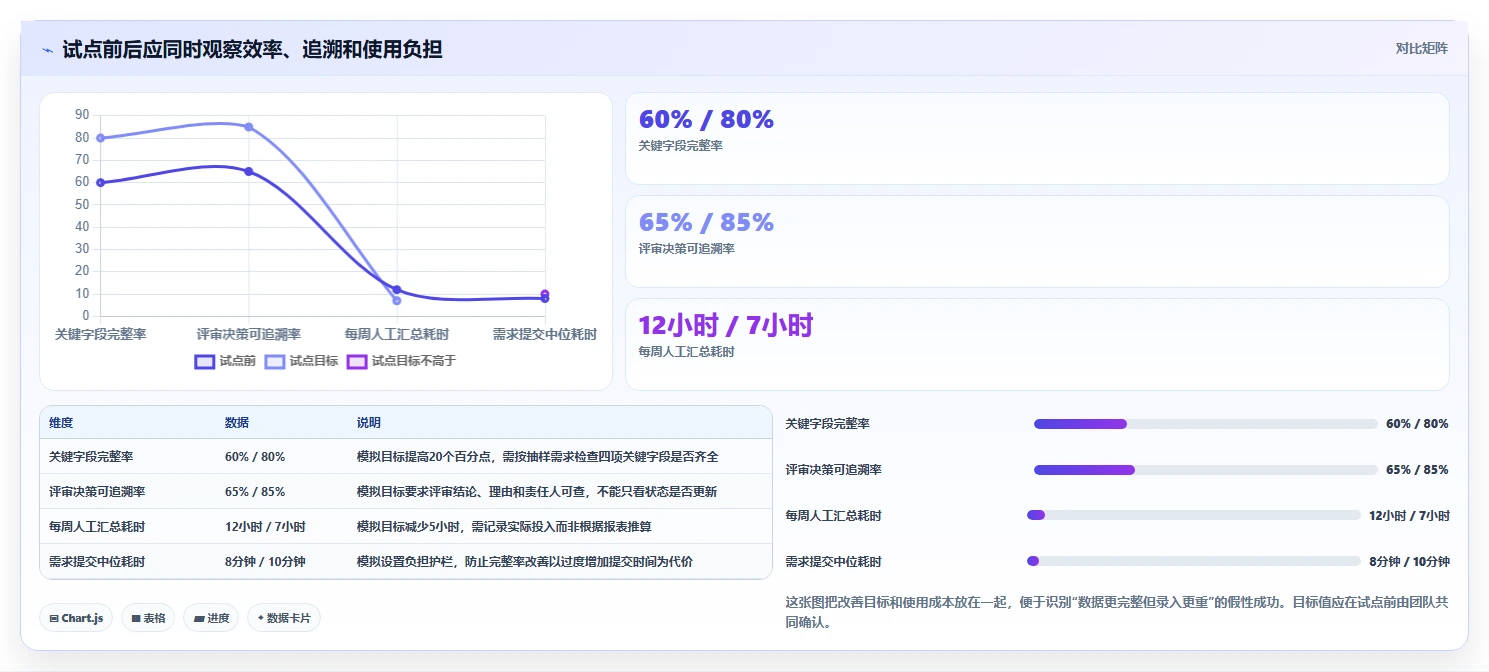The width and height of the screenshot is (1489, 672).
Task: Click the 进度 tag chip
Action: (211, 618)
